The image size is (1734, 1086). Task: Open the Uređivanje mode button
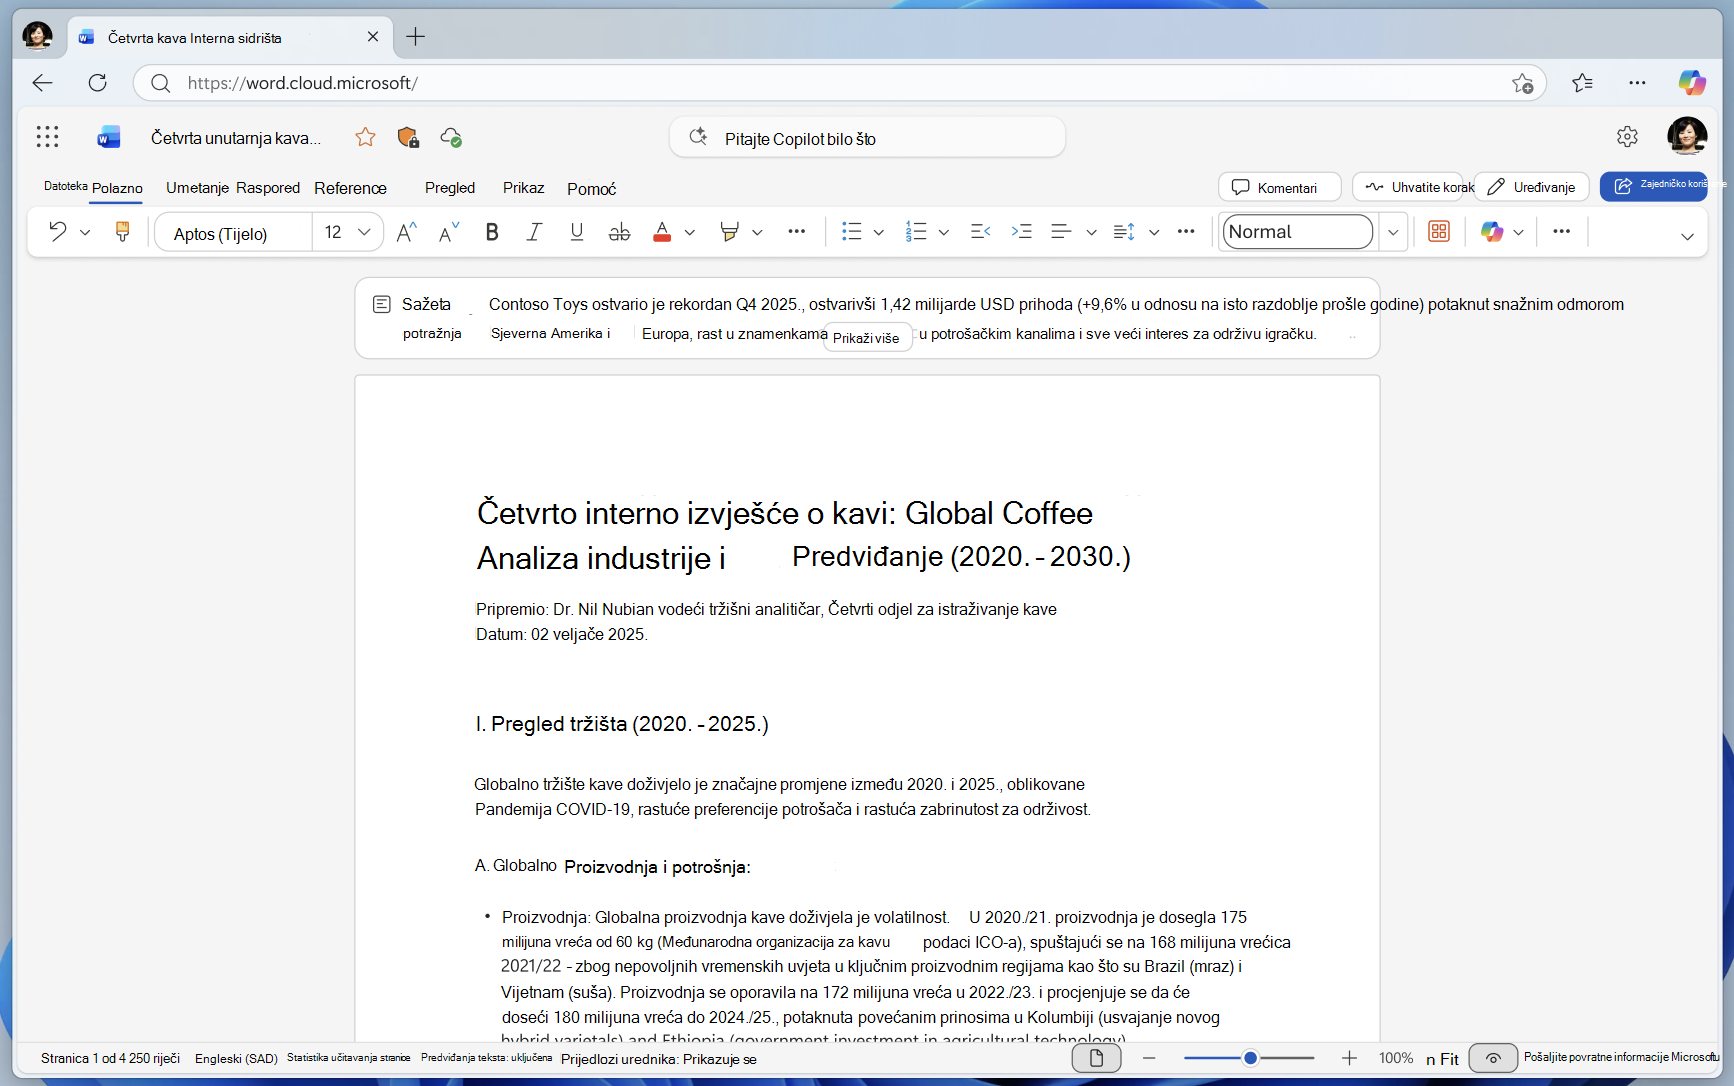coord(1532,187)
